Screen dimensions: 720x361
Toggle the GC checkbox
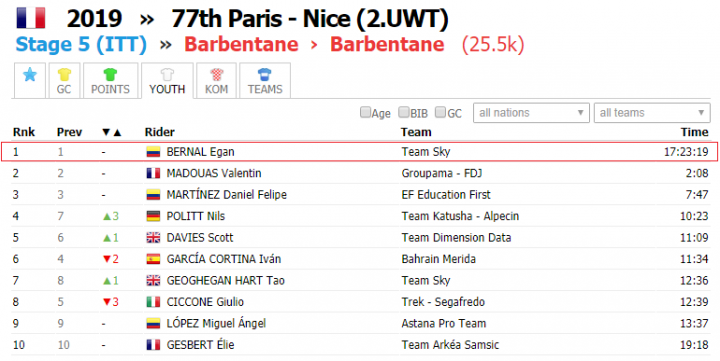coord(440,113)
